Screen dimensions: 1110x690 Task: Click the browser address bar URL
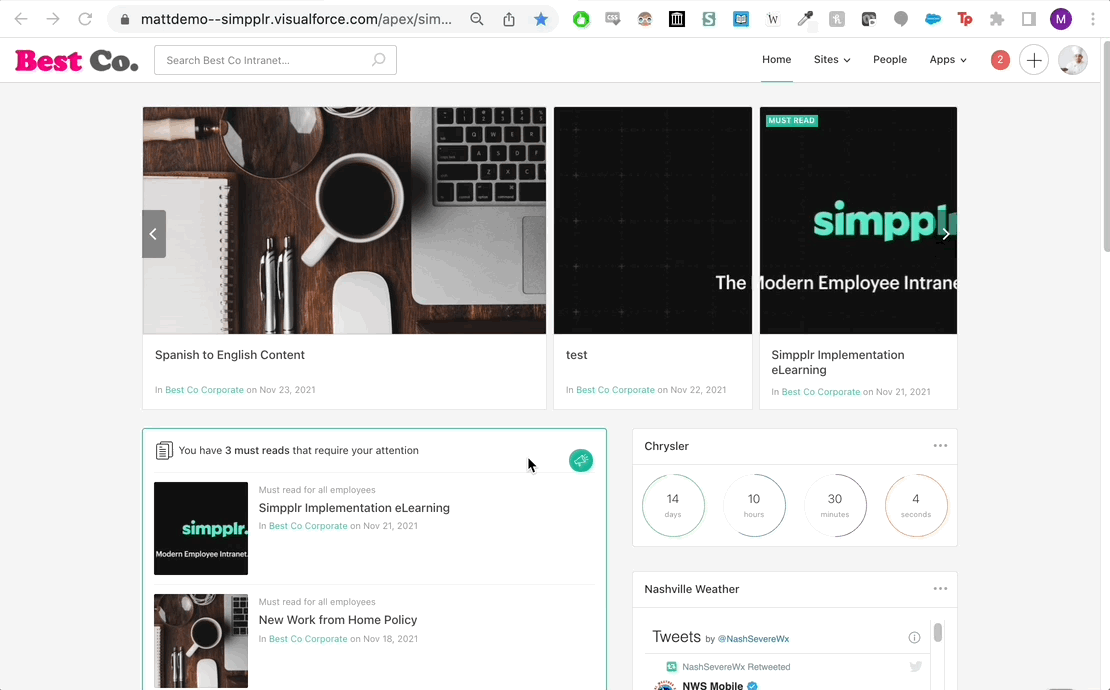coord(296,19)
